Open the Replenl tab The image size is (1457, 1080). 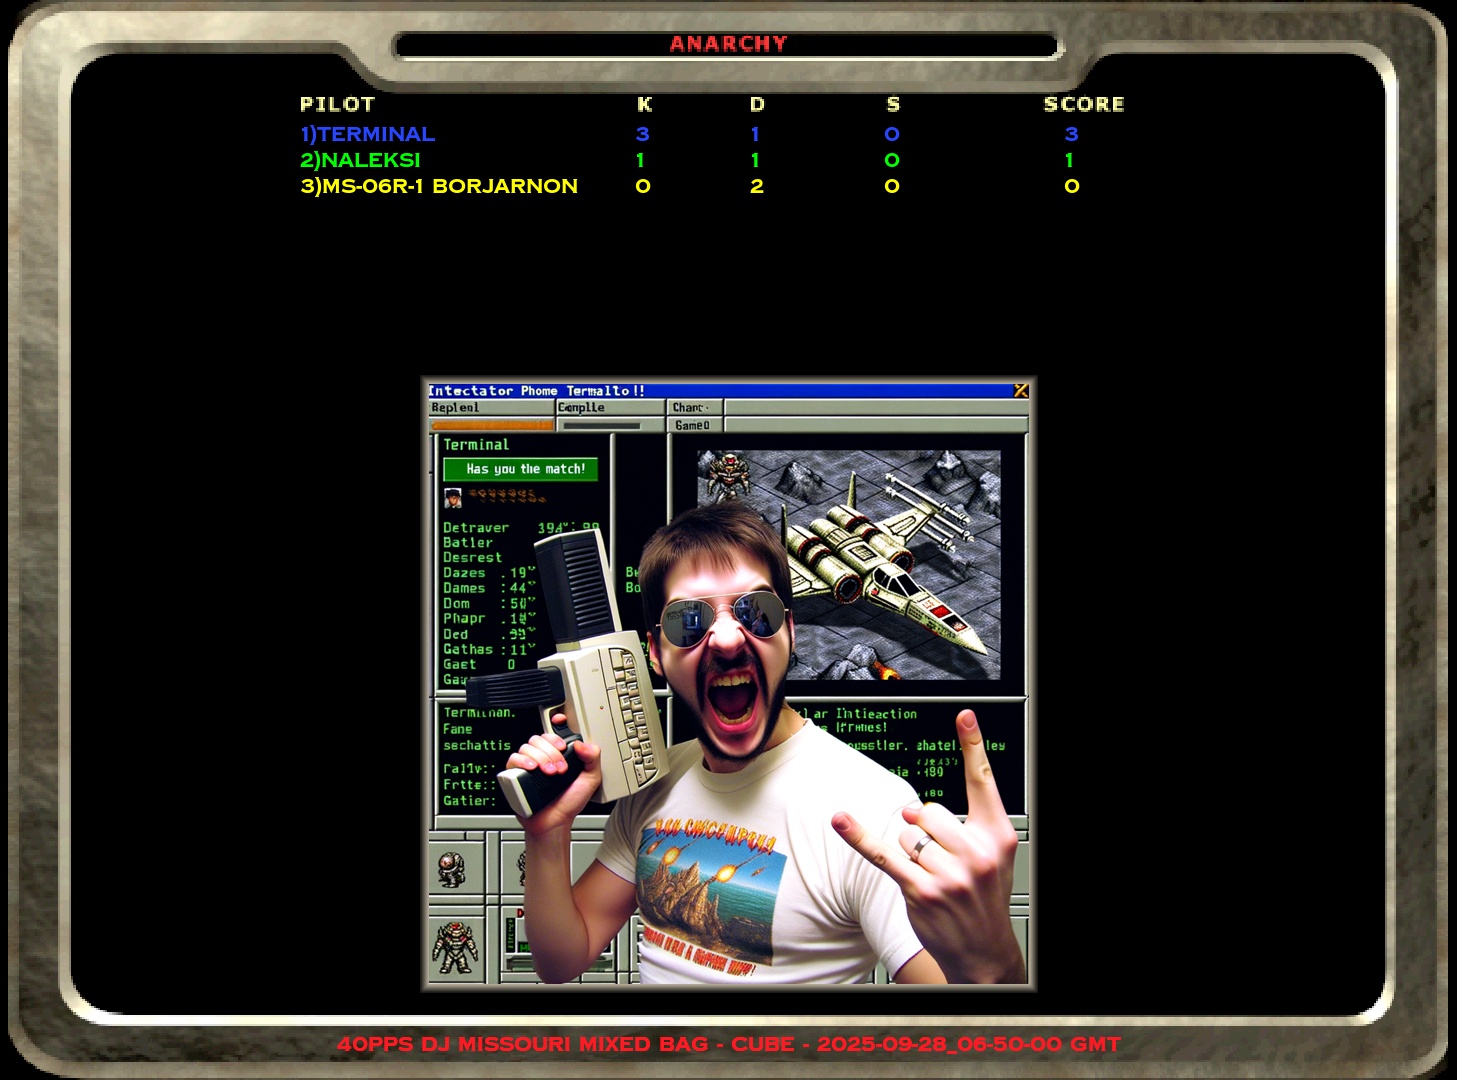490,408
